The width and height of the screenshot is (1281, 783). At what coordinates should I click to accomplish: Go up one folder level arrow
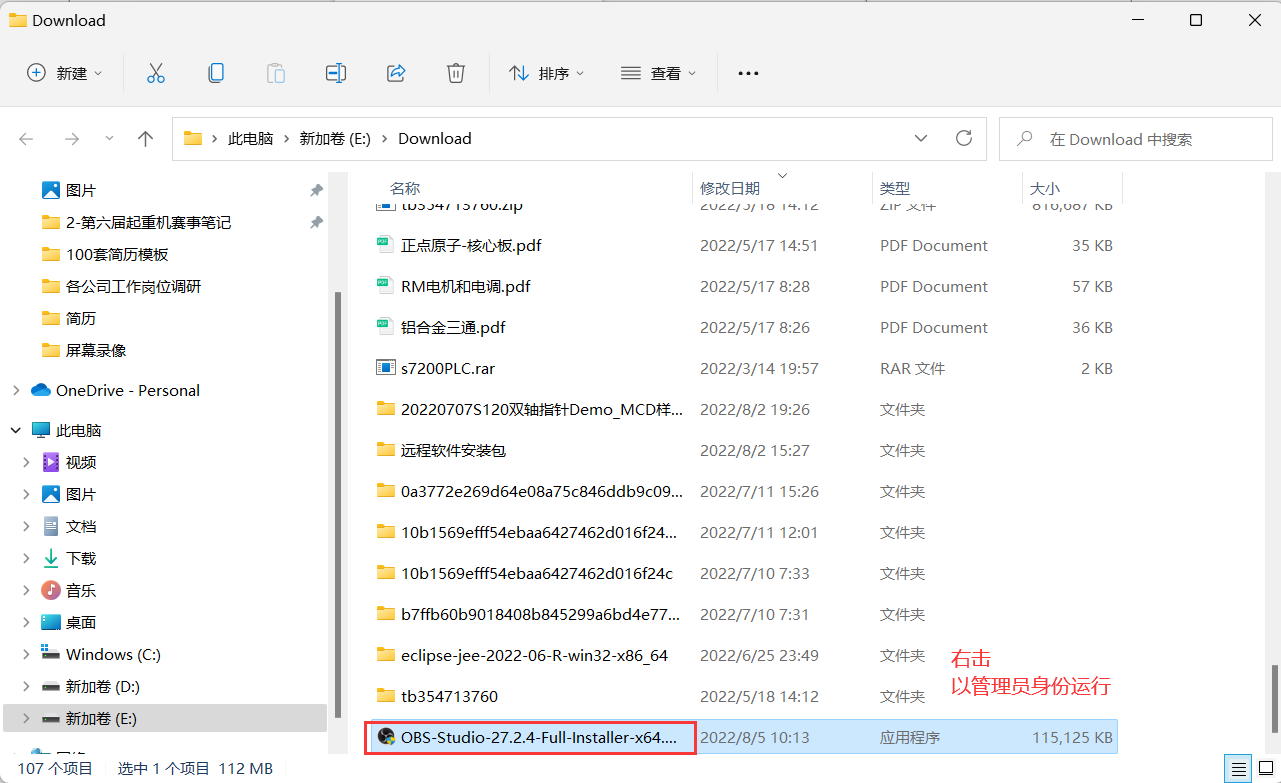click(x=146, y=139)
